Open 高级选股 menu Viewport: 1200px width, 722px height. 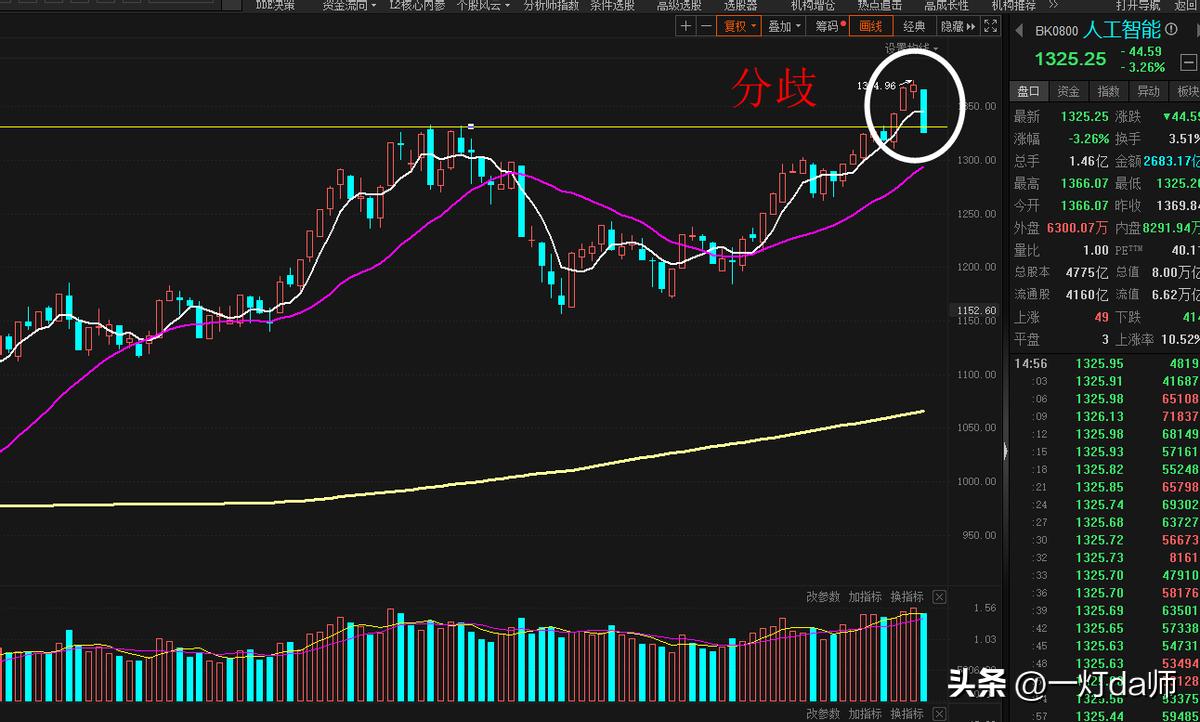pos(679,6)
